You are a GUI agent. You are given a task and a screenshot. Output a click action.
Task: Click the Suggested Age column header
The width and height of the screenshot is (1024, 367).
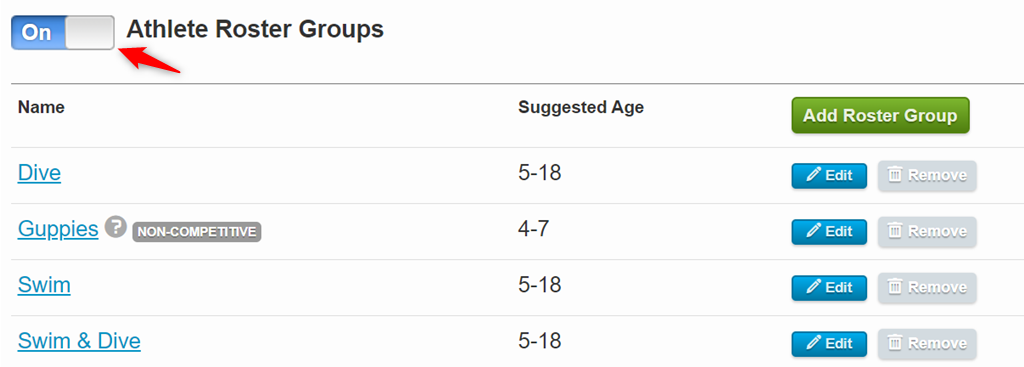click(581, 108)
